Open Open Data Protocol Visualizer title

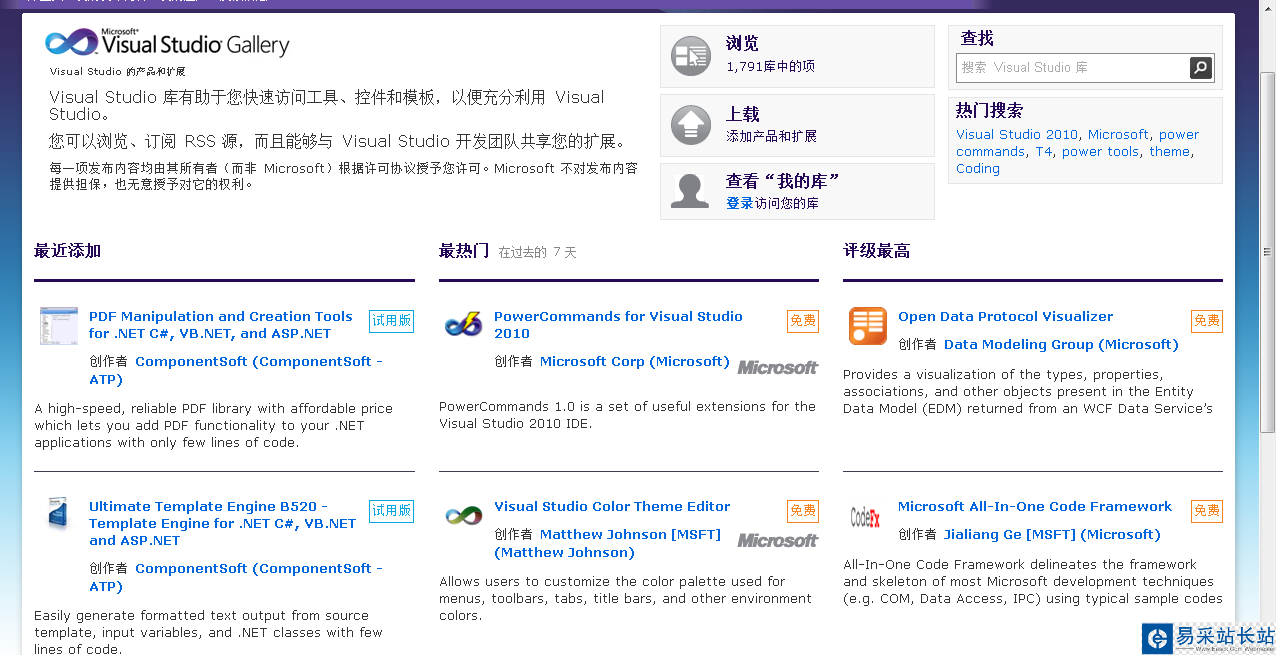click(1005, 316)
